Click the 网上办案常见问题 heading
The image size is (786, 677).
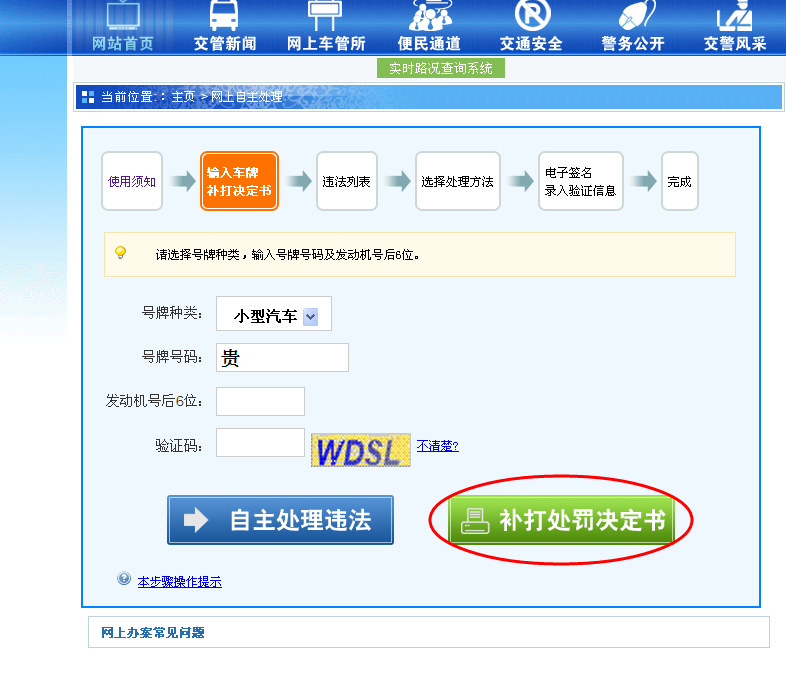click(152, 632)
